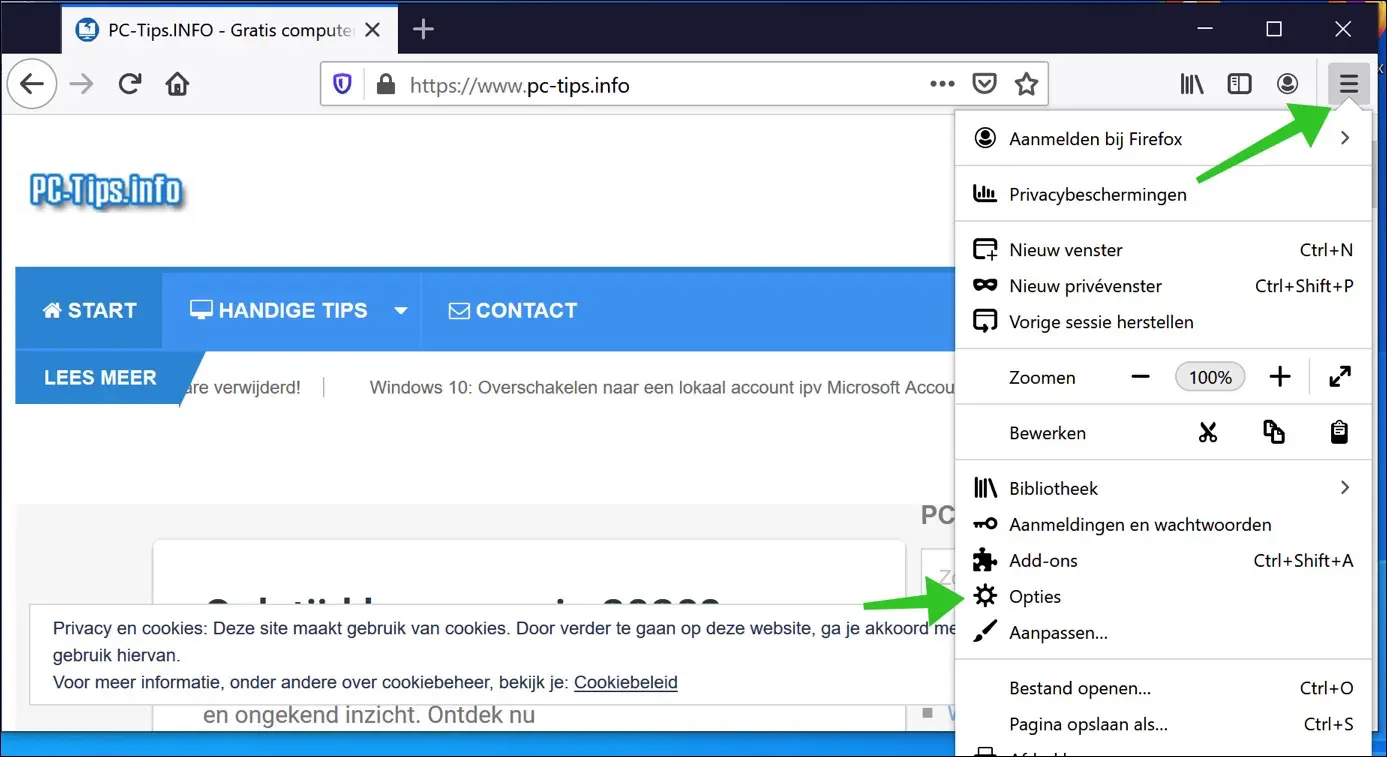This screenshot has height=757, width=1387.
Task: Open tracking protection shield icon
Action: point(343,85)
